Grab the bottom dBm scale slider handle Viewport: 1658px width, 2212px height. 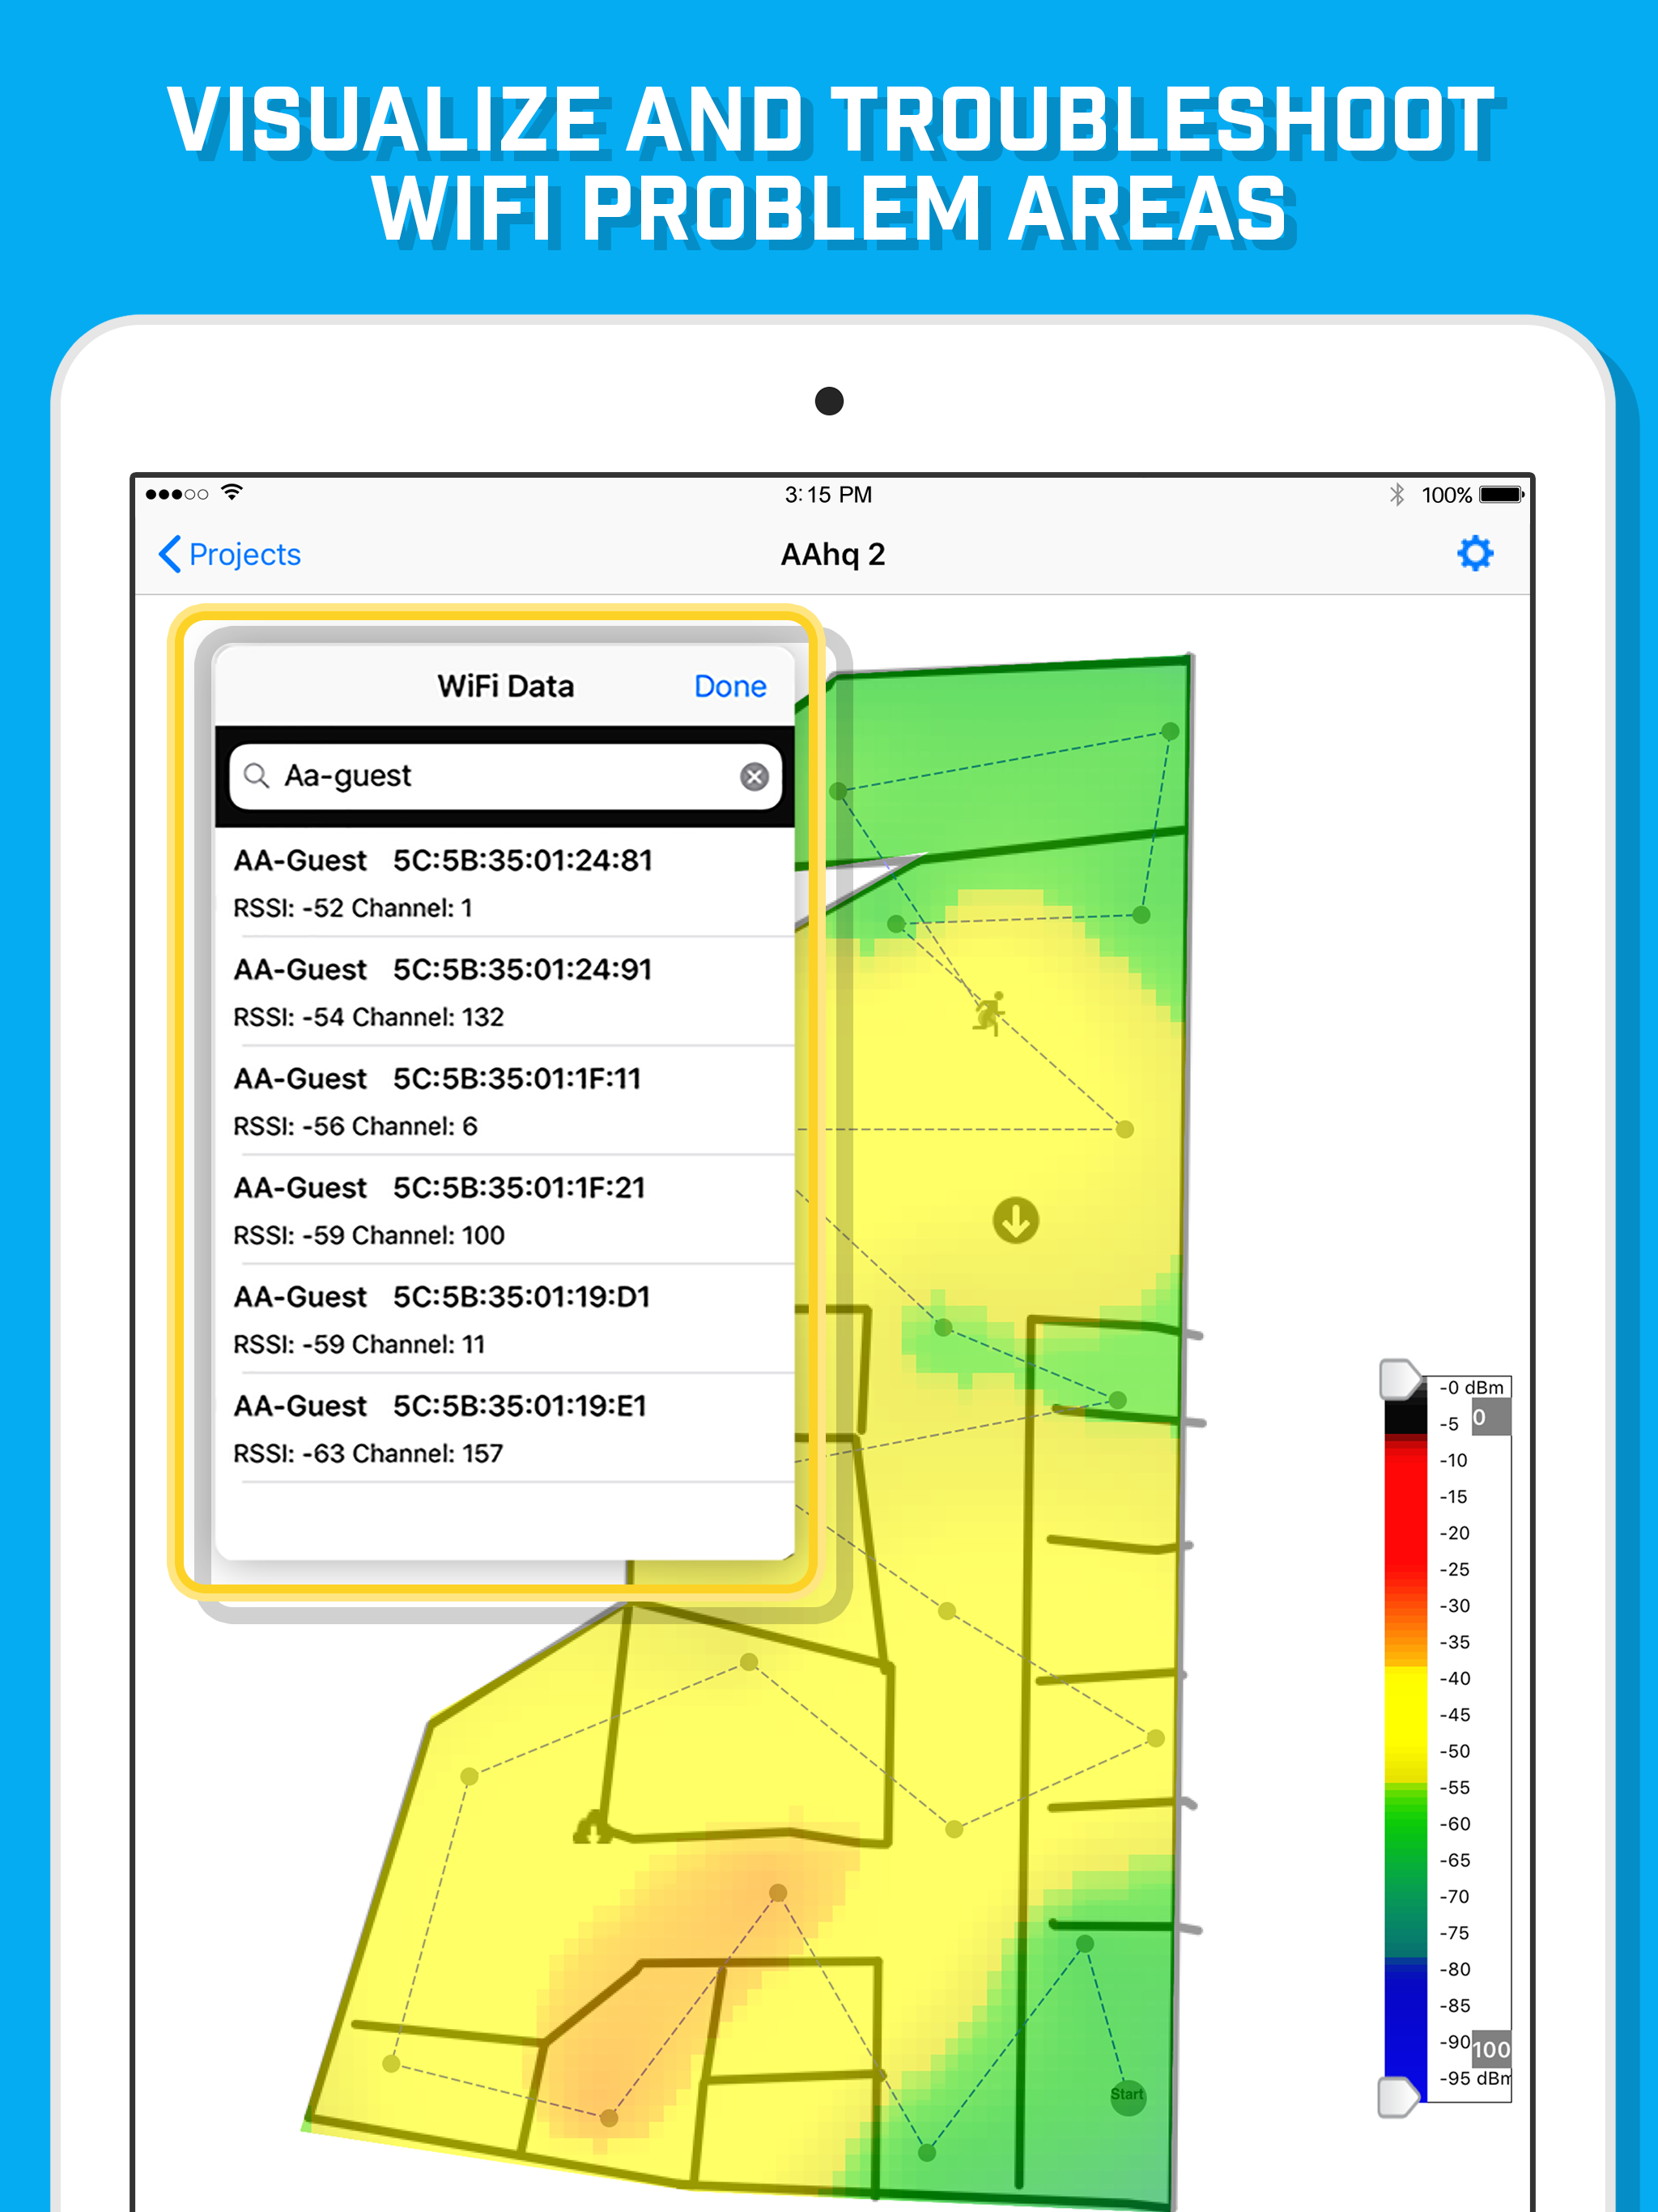click(x=1397, y=2096)
